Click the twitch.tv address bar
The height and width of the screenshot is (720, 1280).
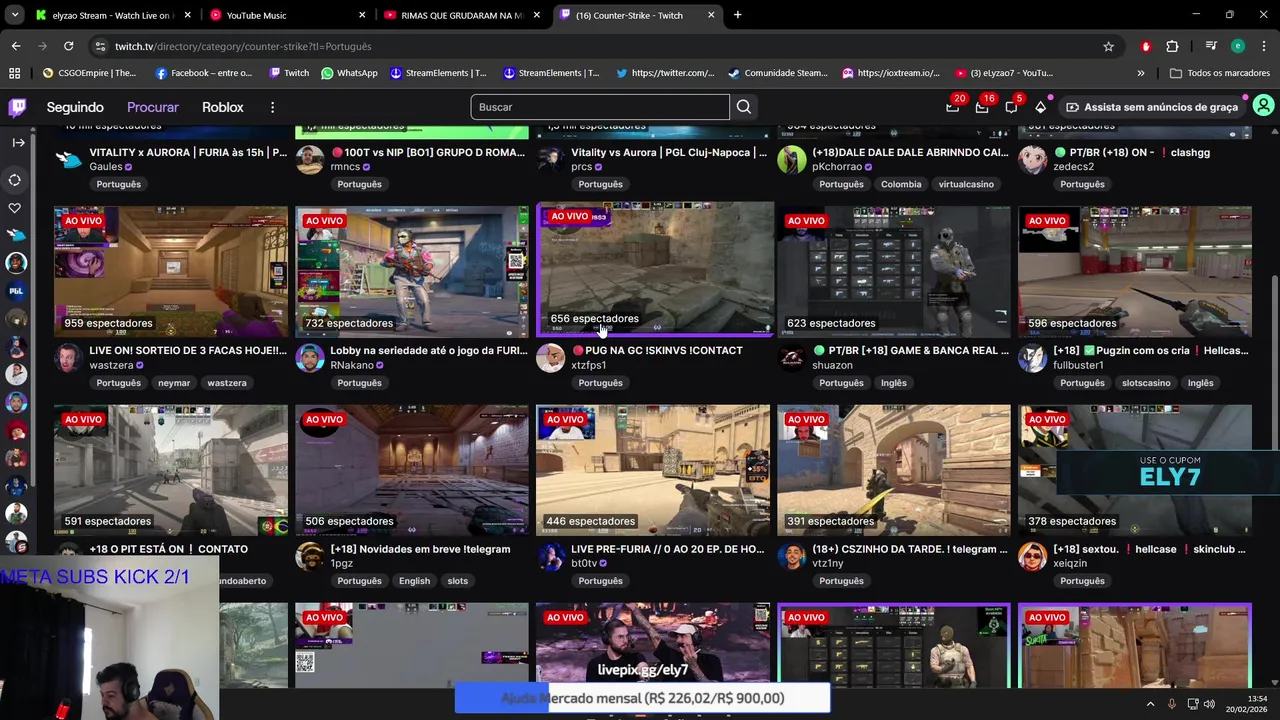pyautogui.click(x=600, y=46)
